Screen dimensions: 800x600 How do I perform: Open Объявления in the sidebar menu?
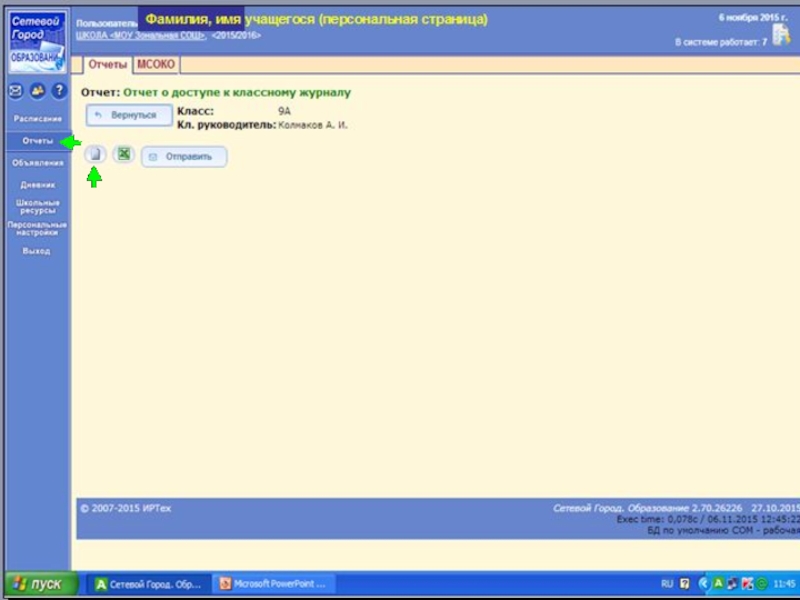pyautogui.click(x=37, y=163)
